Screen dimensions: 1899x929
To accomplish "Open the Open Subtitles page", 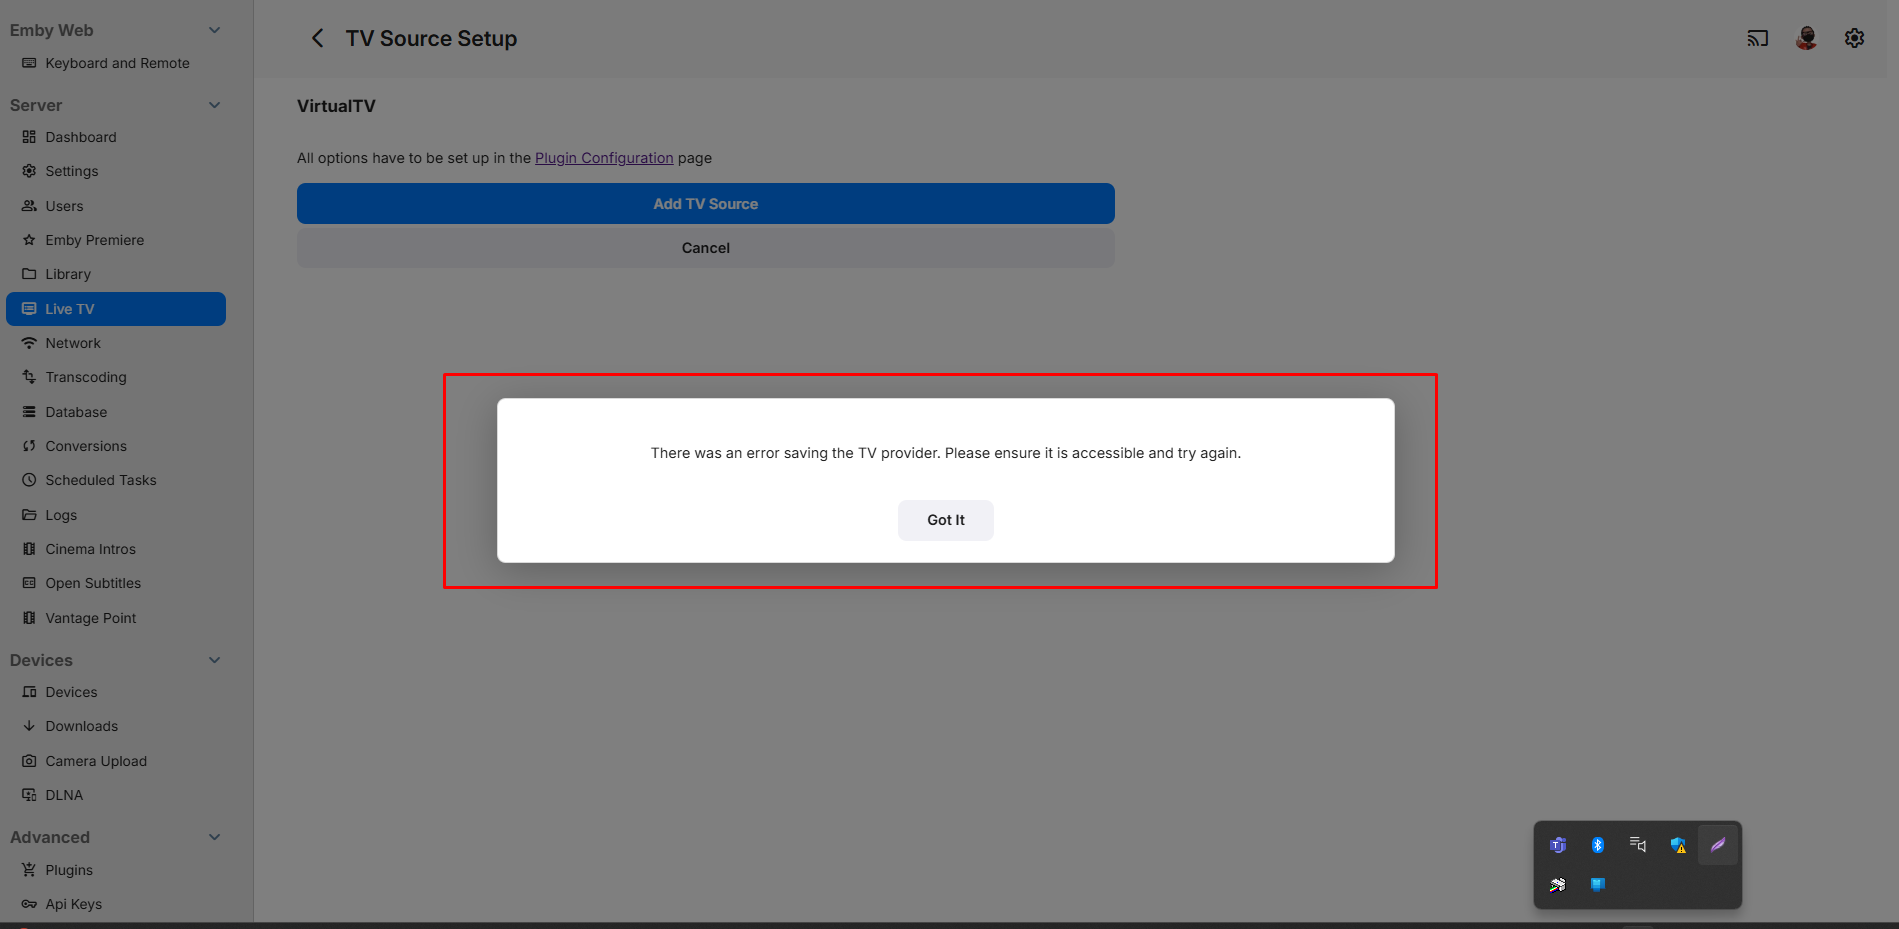I will (116, 583).
